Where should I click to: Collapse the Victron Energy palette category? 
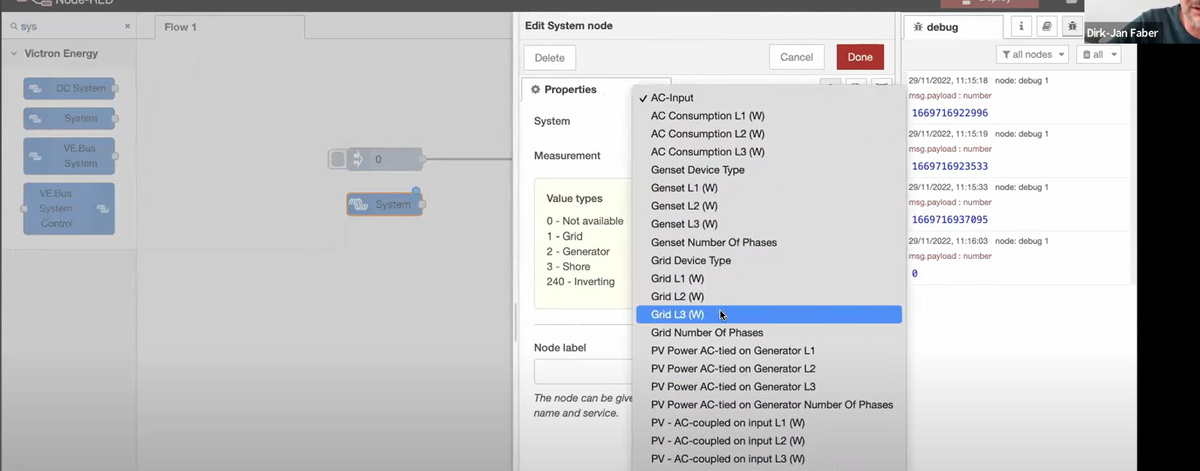(x=15, y=54)
